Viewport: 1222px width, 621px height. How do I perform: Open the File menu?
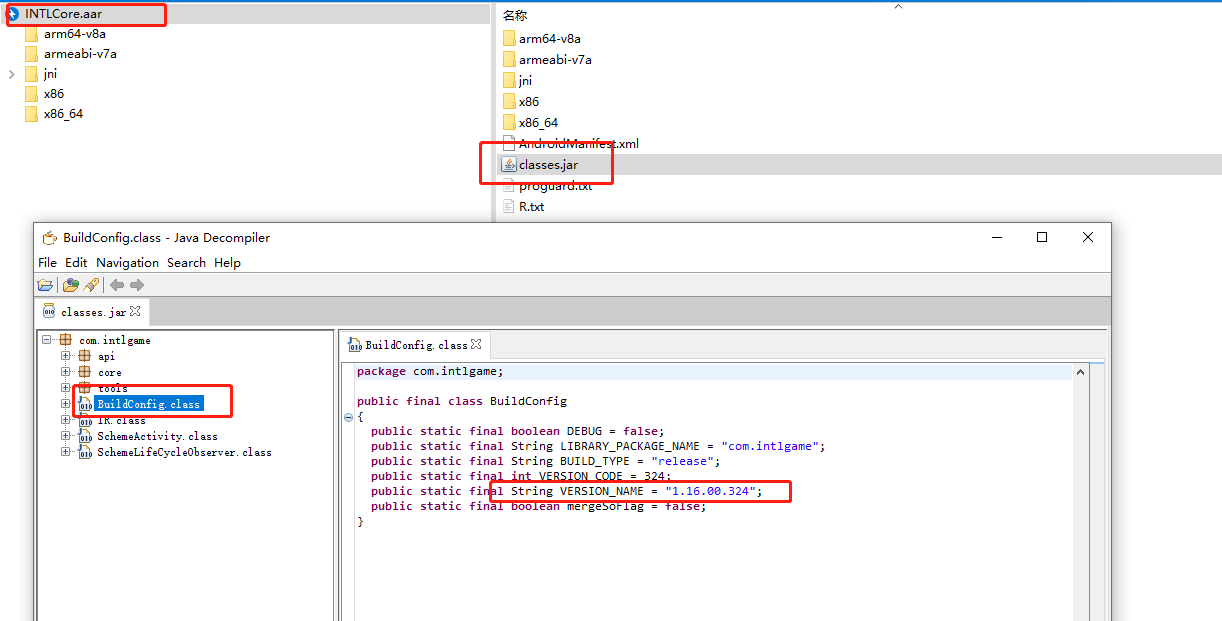(x=47, y=262)
